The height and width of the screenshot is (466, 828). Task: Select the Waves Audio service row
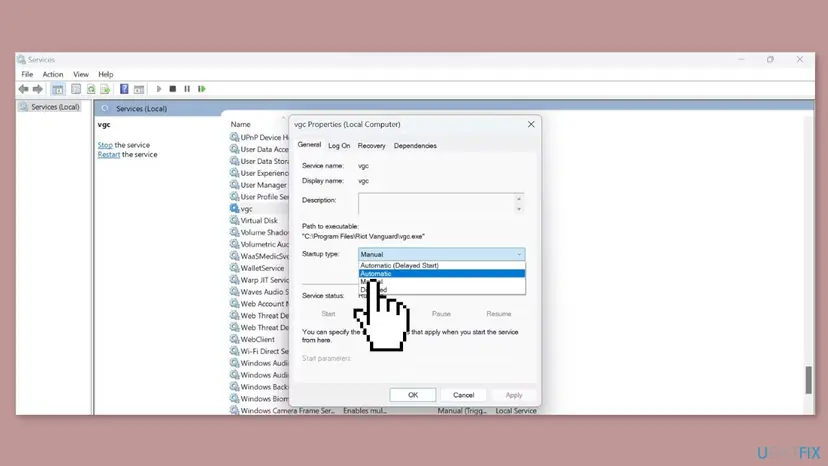click(259, 292)
